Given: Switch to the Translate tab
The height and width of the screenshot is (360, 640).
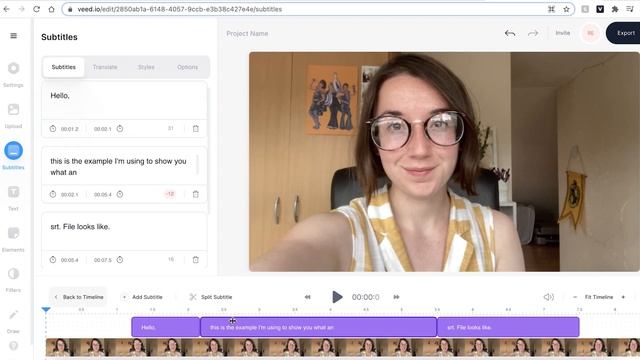Looking at the screenshot, I should tap(105, 67).
